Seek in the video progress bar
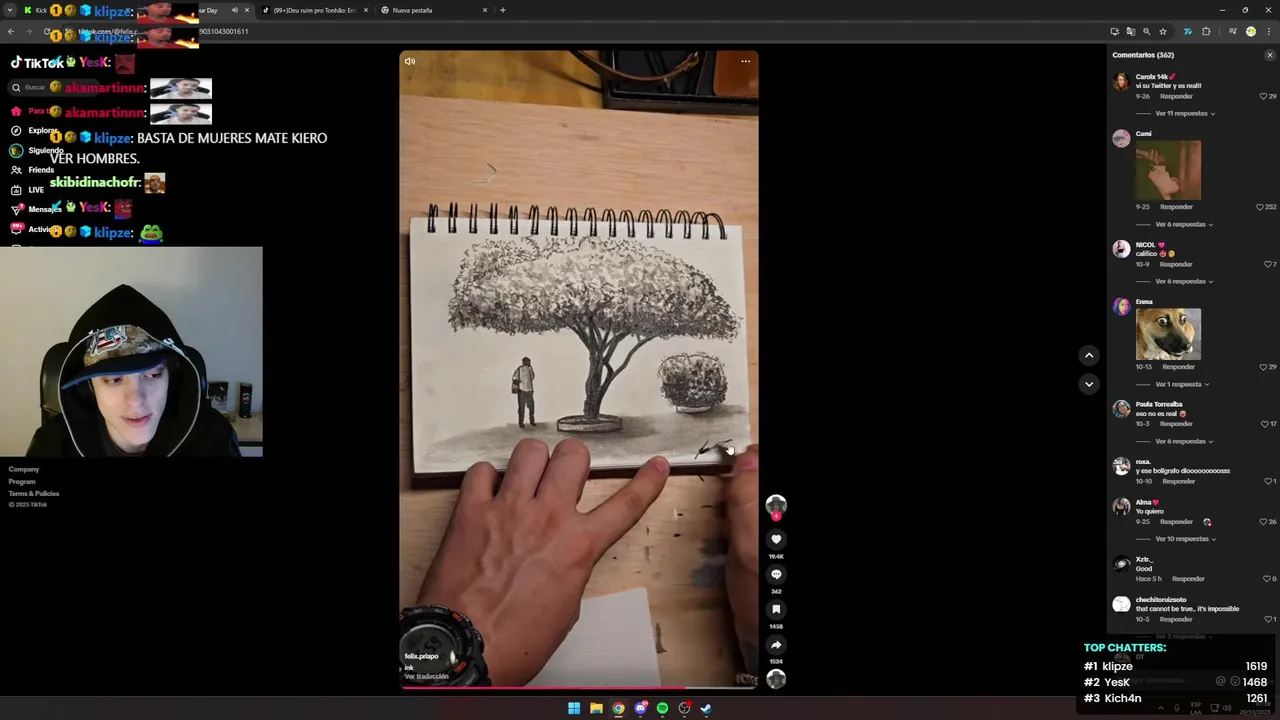 pyautogui.click(x=578, y=687)
